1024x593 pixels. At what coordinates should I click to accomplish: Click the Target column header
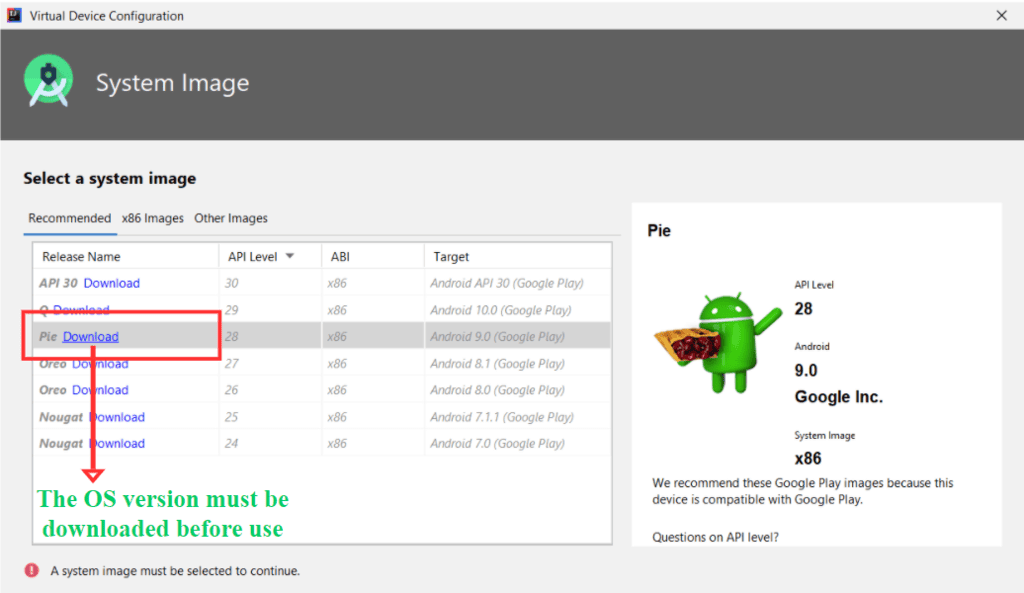pyautogui.click(x=451, y=257)
